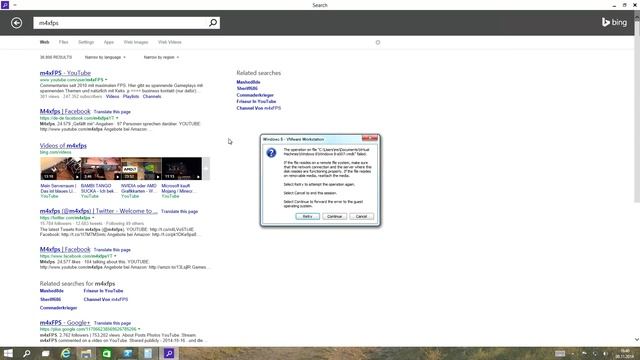Play NVIDIA oder AMD Grafikkarten video thumbnail
Screen dimensions: 640x360
(x=141, y=169)
